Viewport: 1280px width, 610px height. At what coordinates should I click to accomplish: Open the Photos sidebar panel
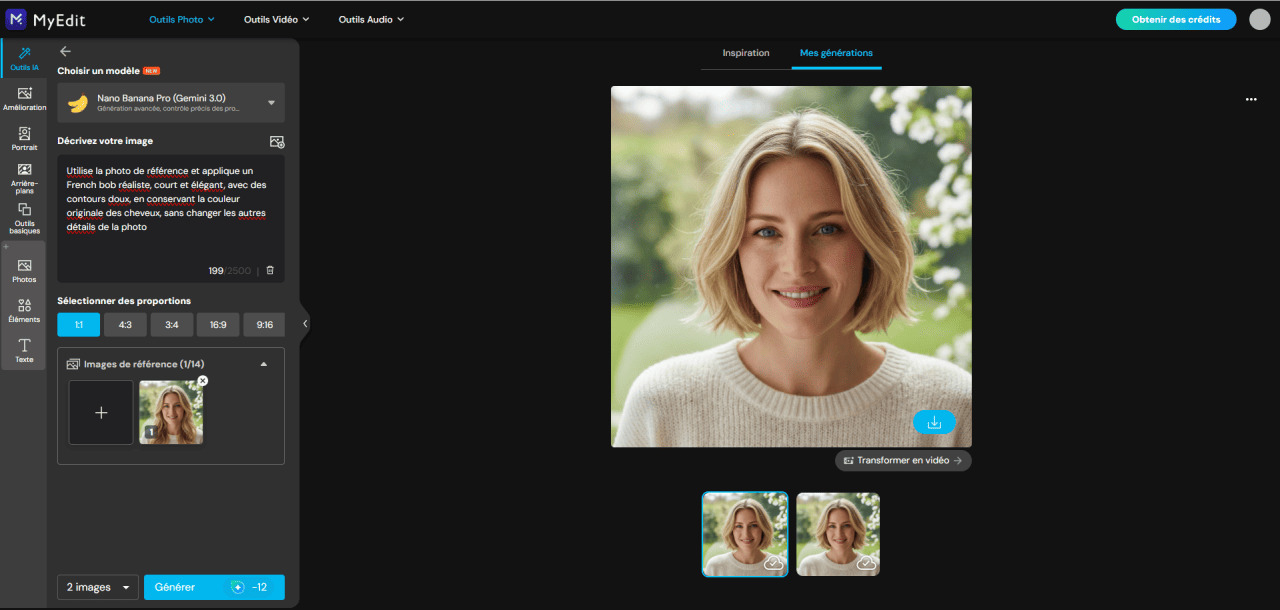click(24, 271)
